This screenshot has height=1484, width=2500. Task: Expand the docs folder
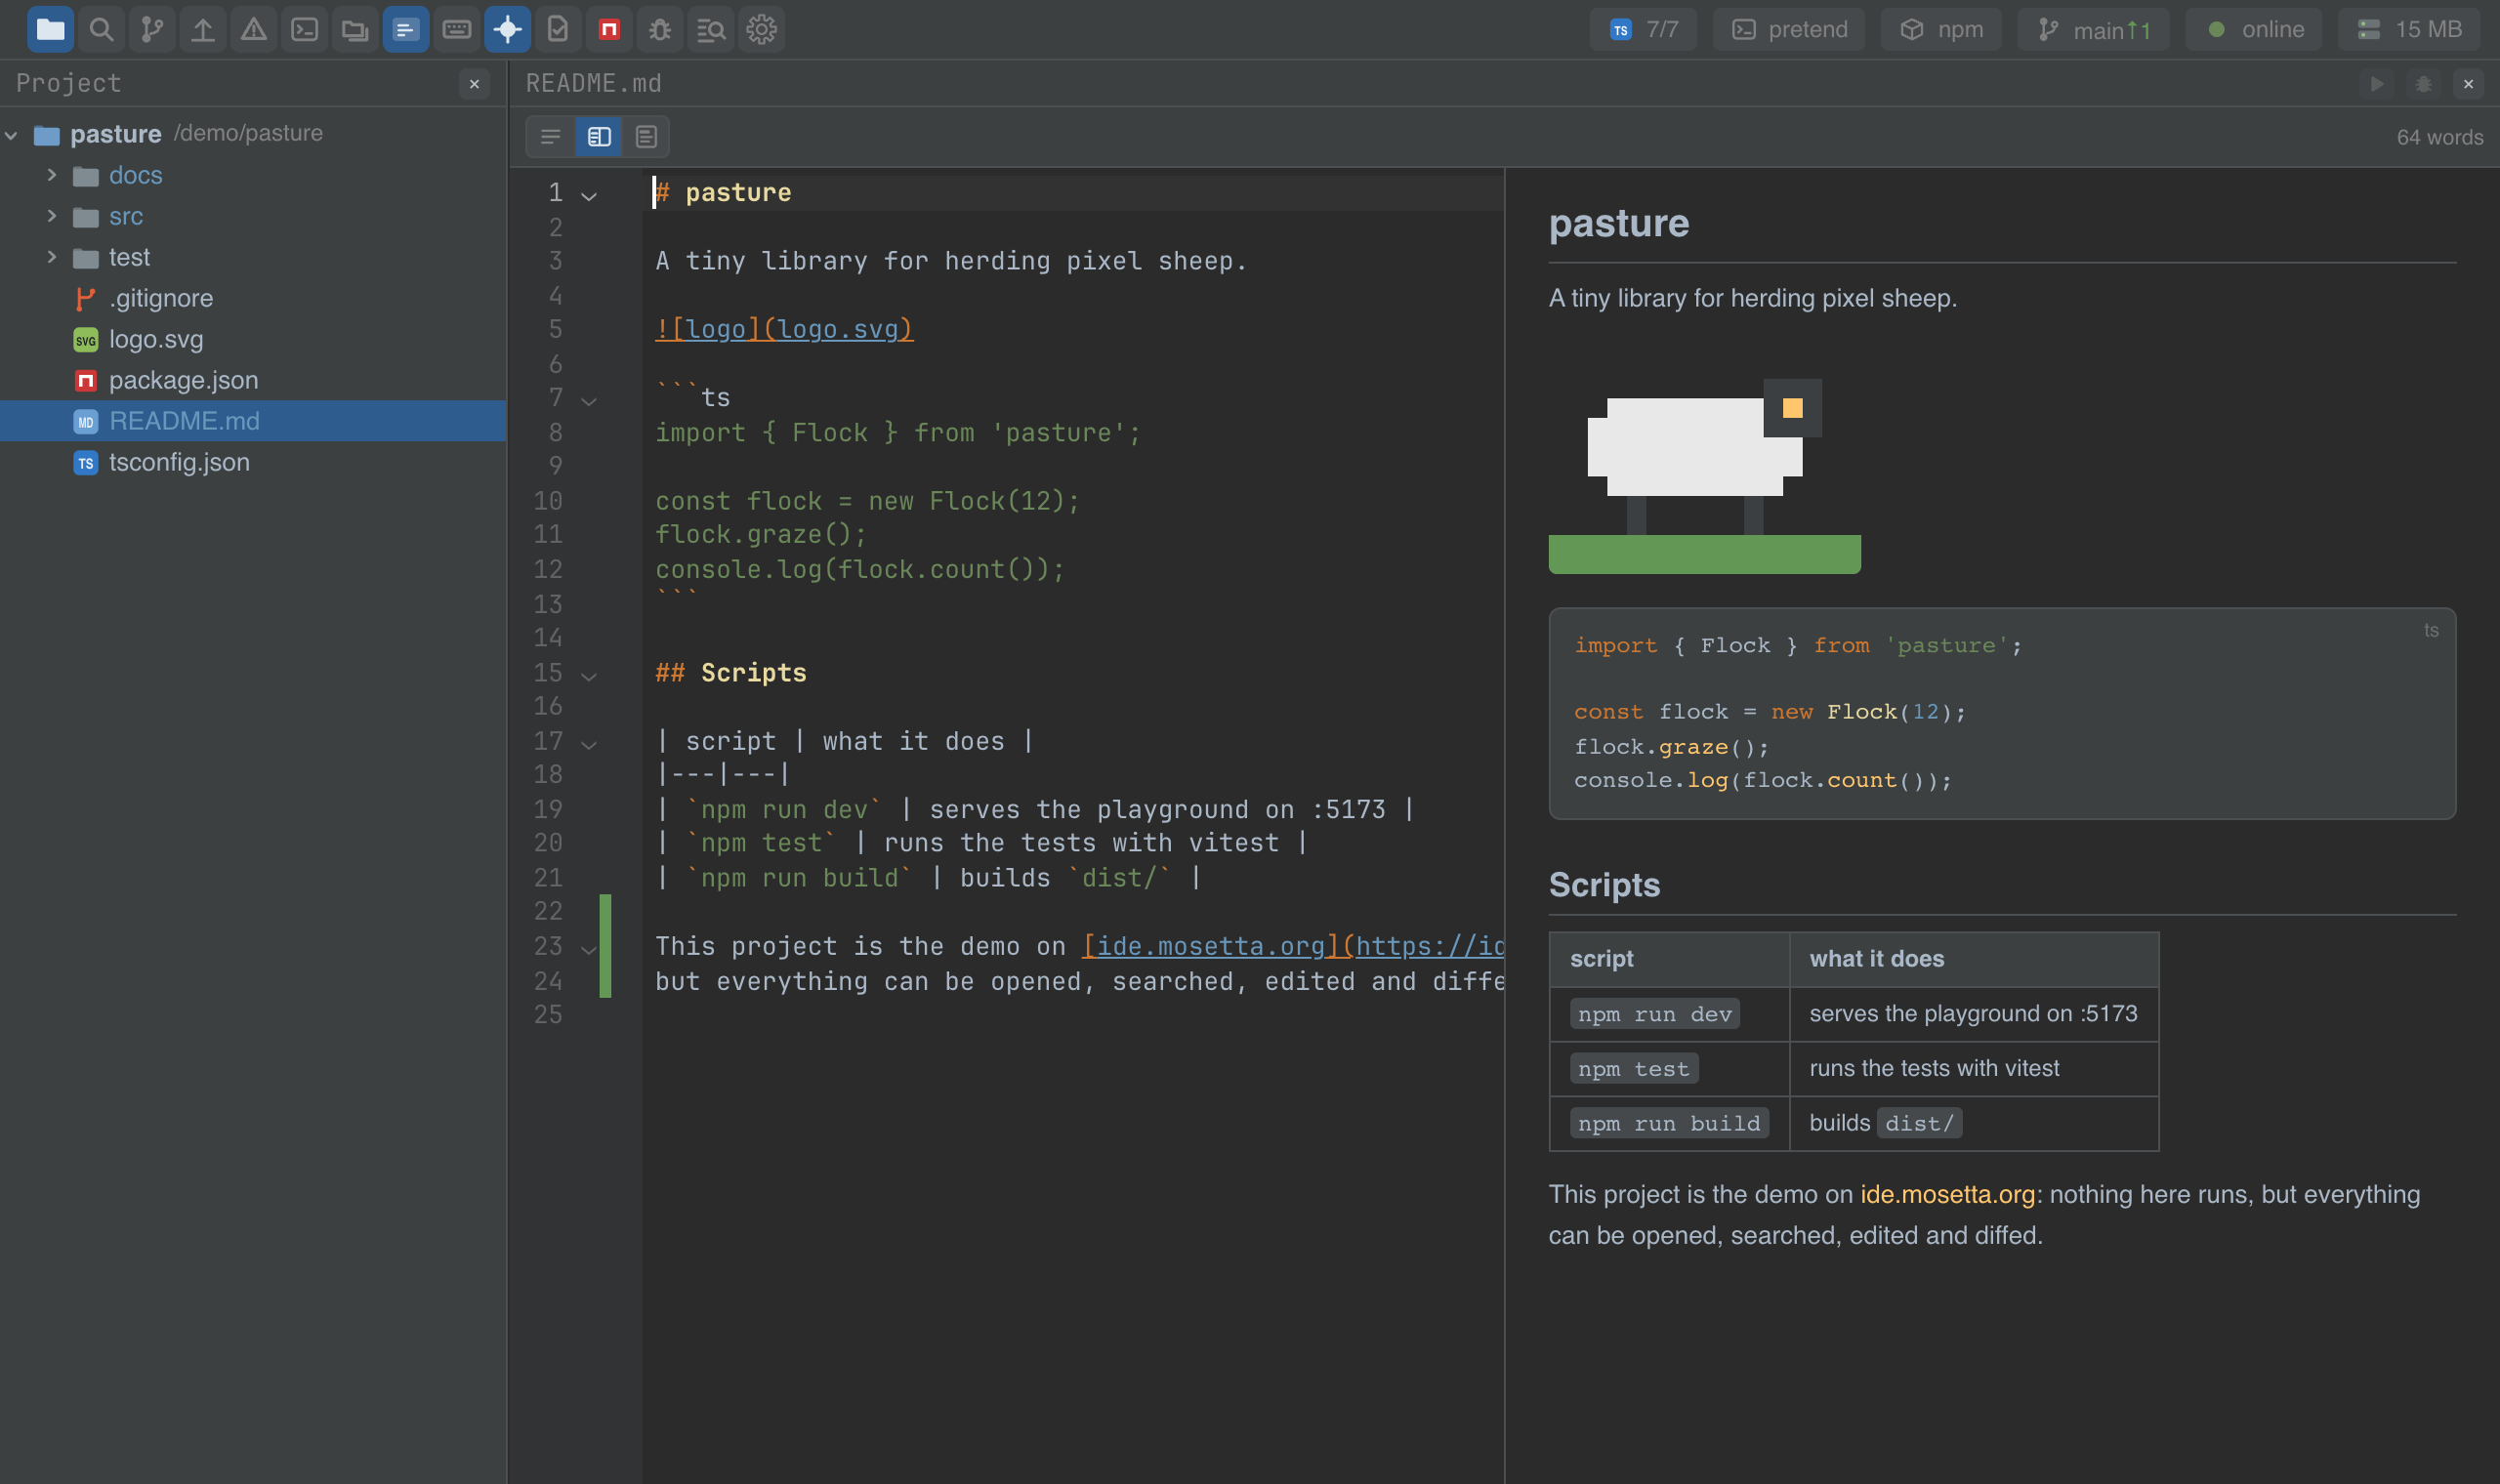52,175
